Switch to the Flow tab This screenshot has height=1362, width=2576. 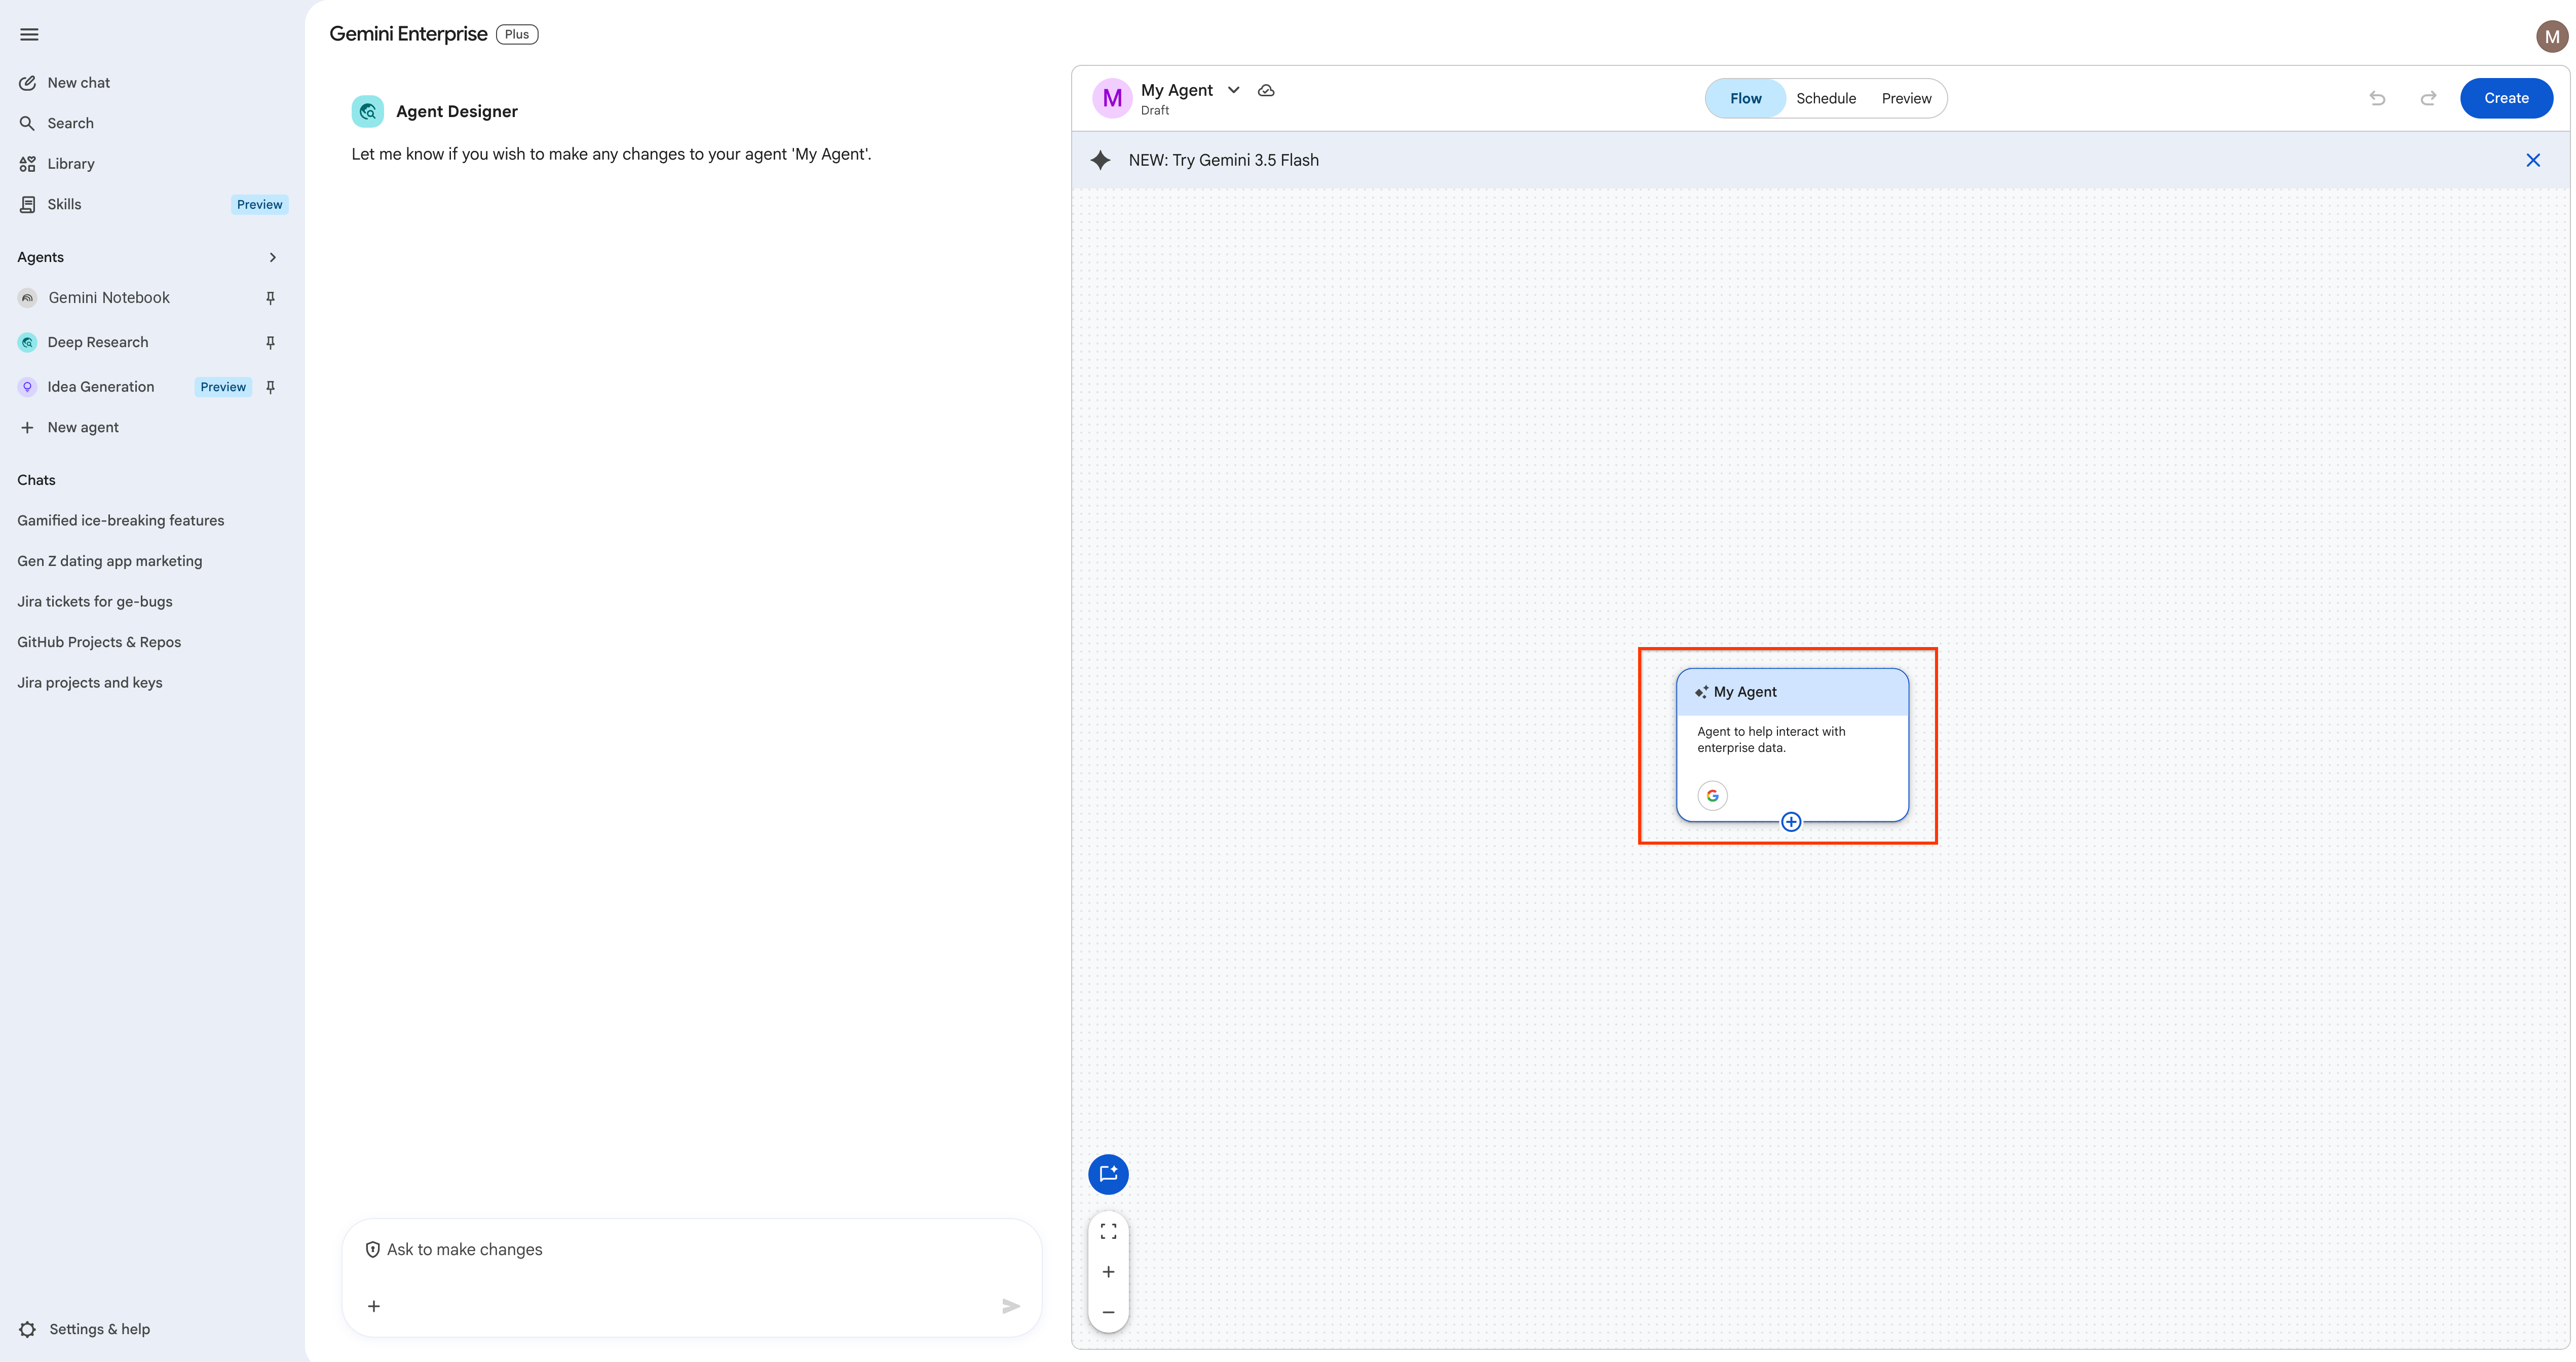coord(1746,98)
